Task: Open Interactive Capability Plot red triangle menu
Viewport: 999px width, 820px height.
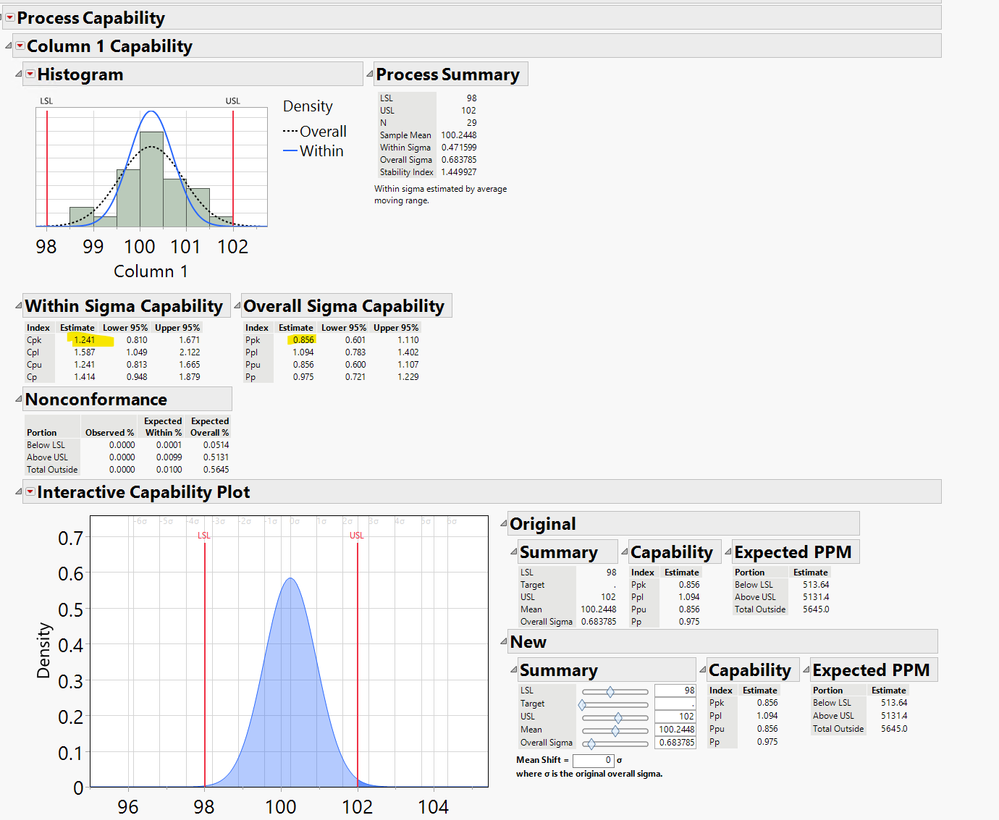Action: tap(30, 491)
